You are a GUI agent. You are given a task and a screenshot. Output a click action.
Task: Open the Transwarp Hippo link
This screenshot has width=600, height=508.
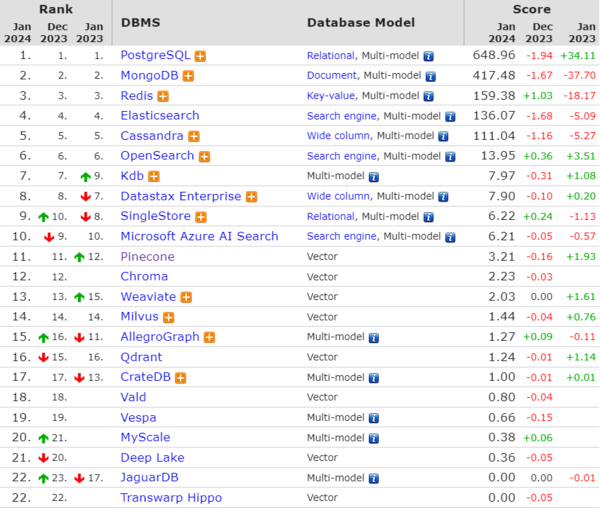(x=171, y=498)
